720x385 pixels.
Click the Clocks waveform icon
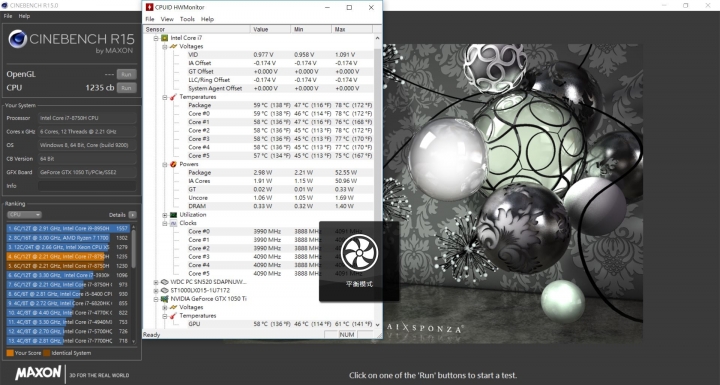pos(173,223)
